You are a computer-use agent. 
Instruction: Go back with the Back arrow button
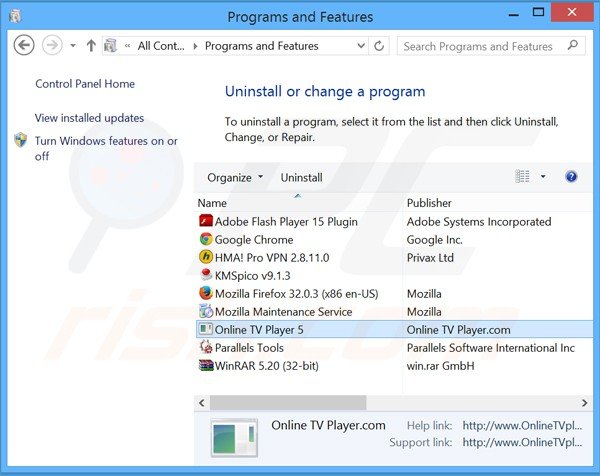pyautogui.click(x=24, y=45)
